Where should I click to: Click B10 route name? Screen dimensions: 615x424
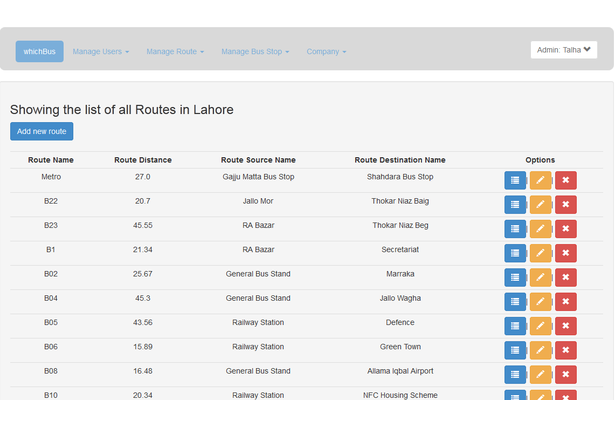pyautogui.click(x=51, y=395)
